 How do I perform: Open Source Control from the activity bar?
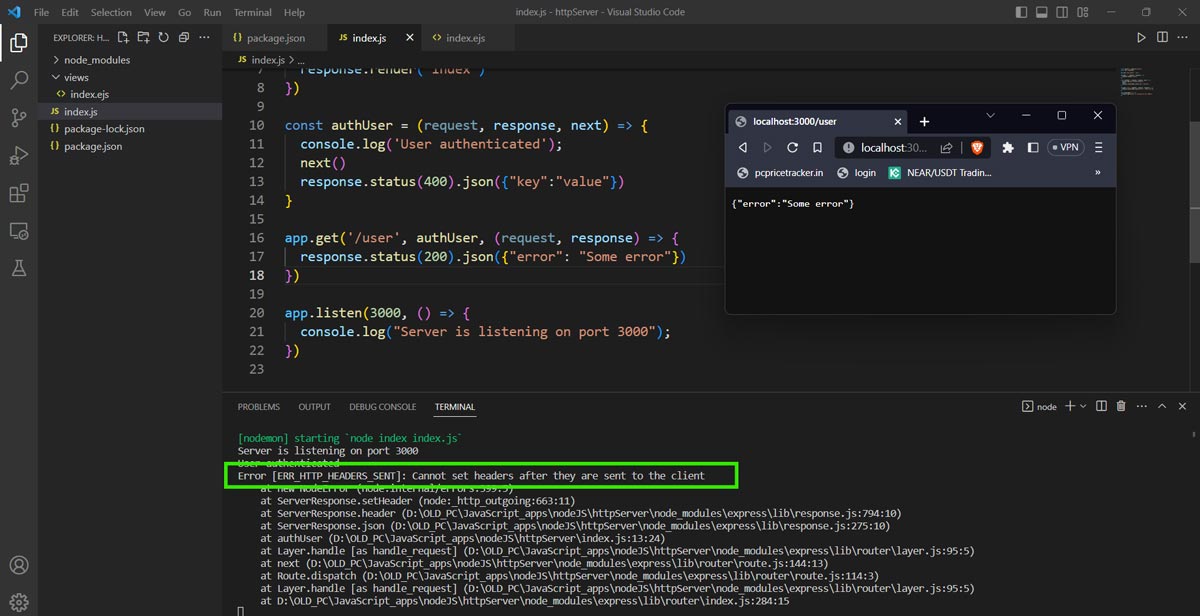pyautogui.click(x=18, y=118)
